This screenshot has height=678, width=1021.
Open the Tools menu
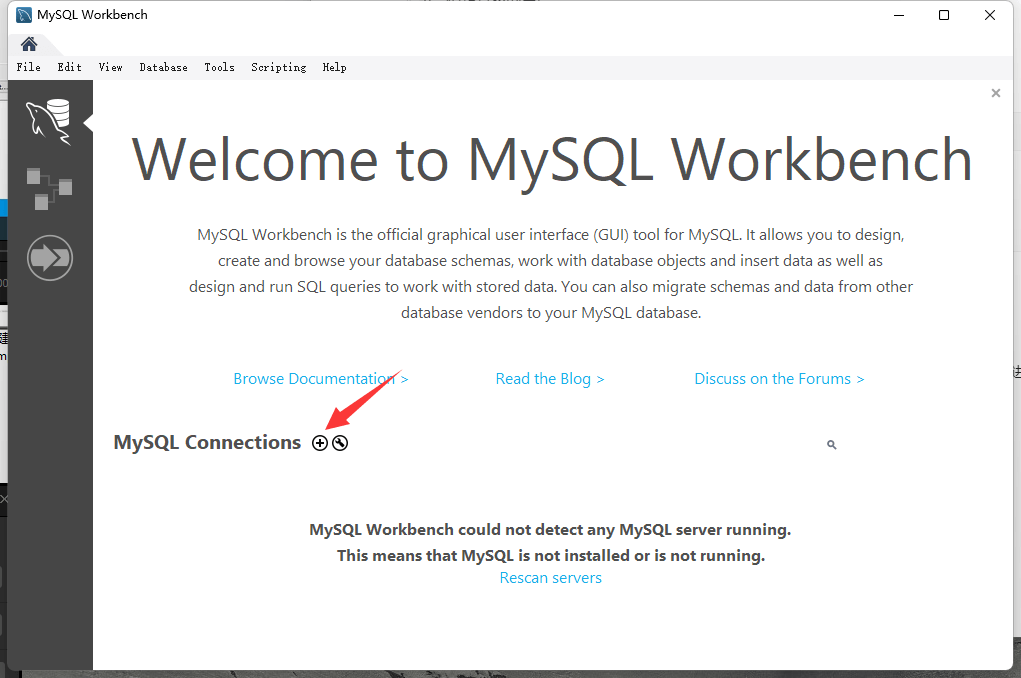click(x=219, y=67)
